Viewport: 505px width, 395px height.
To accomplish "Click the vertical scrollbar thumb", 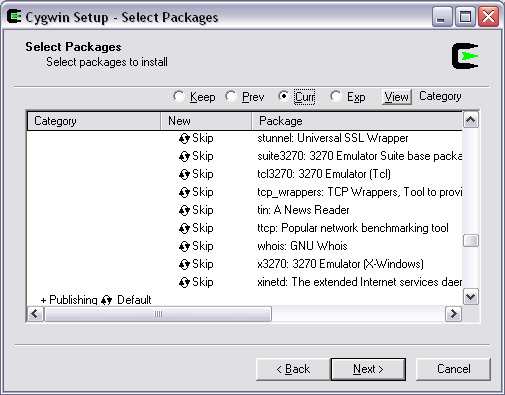I will coord(471,241).
